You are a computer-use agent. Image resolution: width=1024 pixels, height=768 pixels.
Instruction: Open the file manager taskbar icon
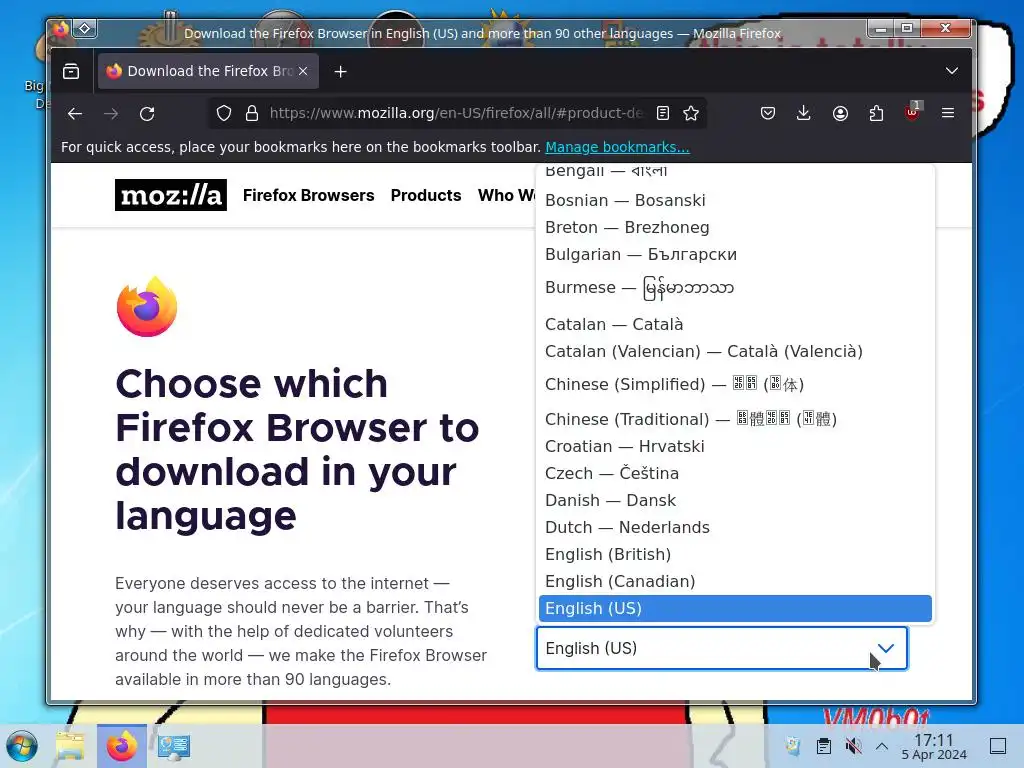(70, 746)
